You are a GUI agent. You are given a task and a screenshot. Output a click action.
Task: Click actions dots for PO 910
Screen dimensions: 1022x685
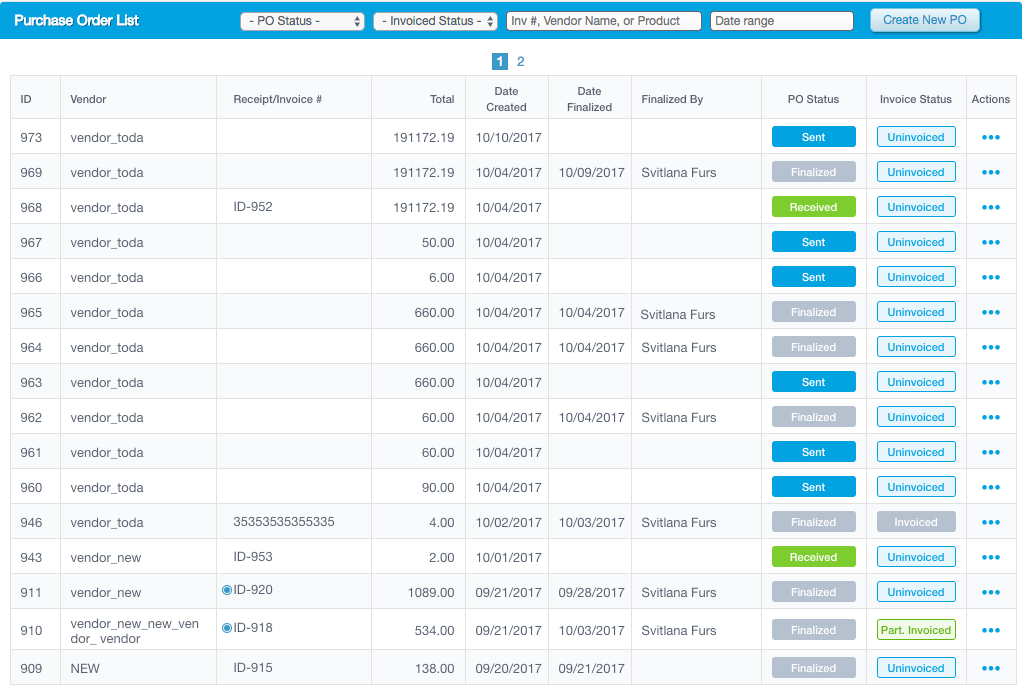[x=990, y=630]
